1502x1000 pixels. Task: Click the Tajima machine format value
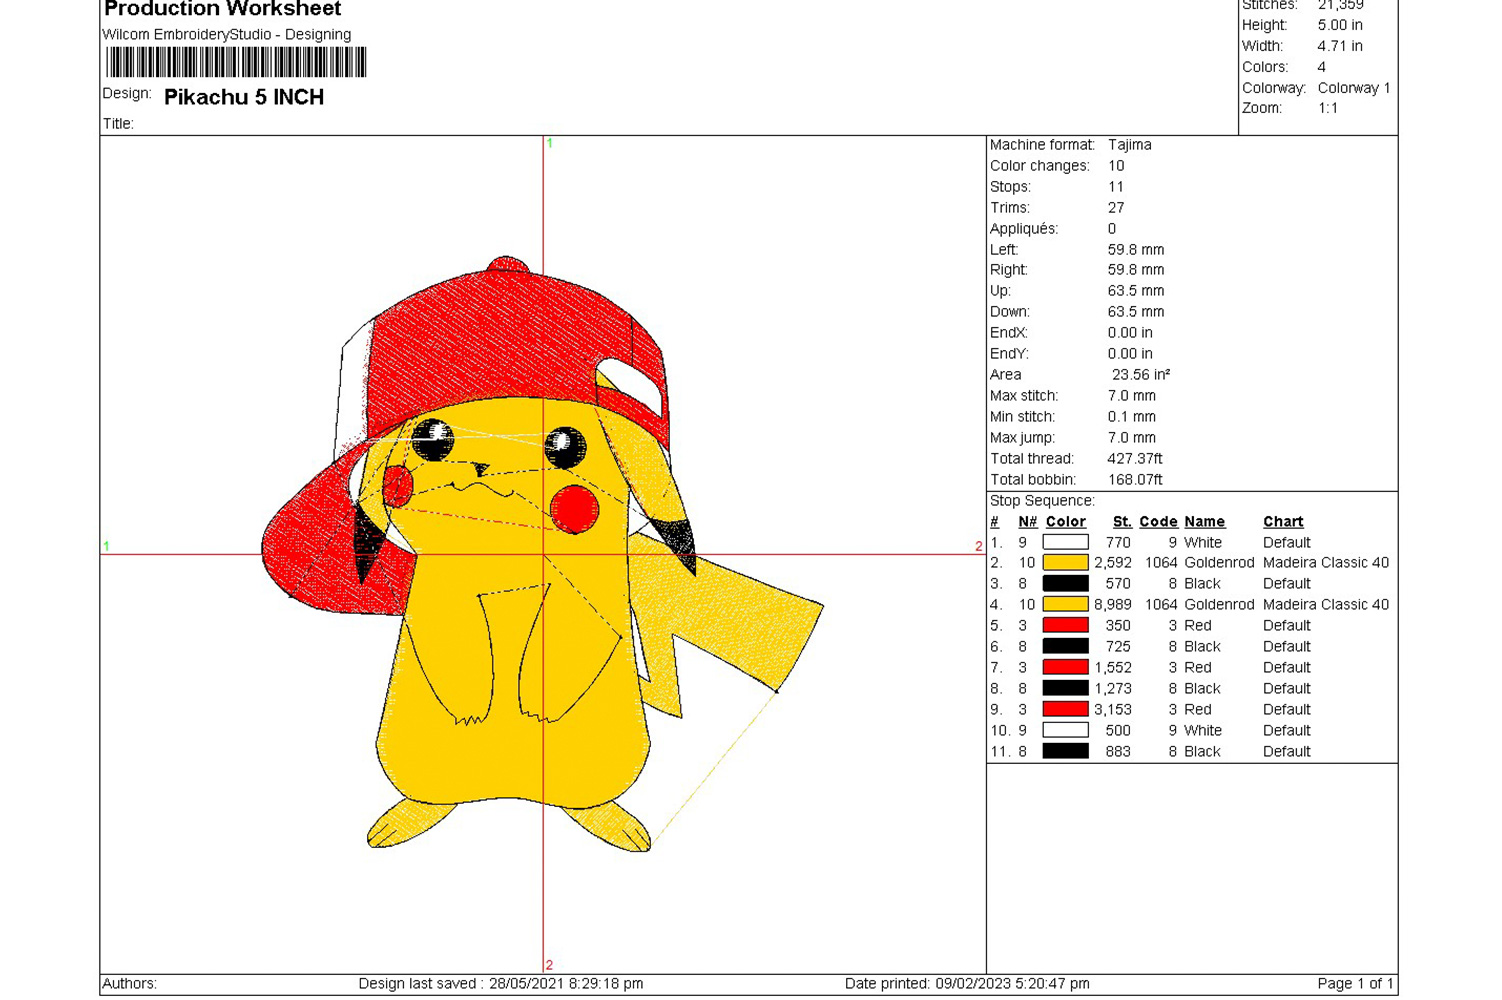[x=1129, y=145]
